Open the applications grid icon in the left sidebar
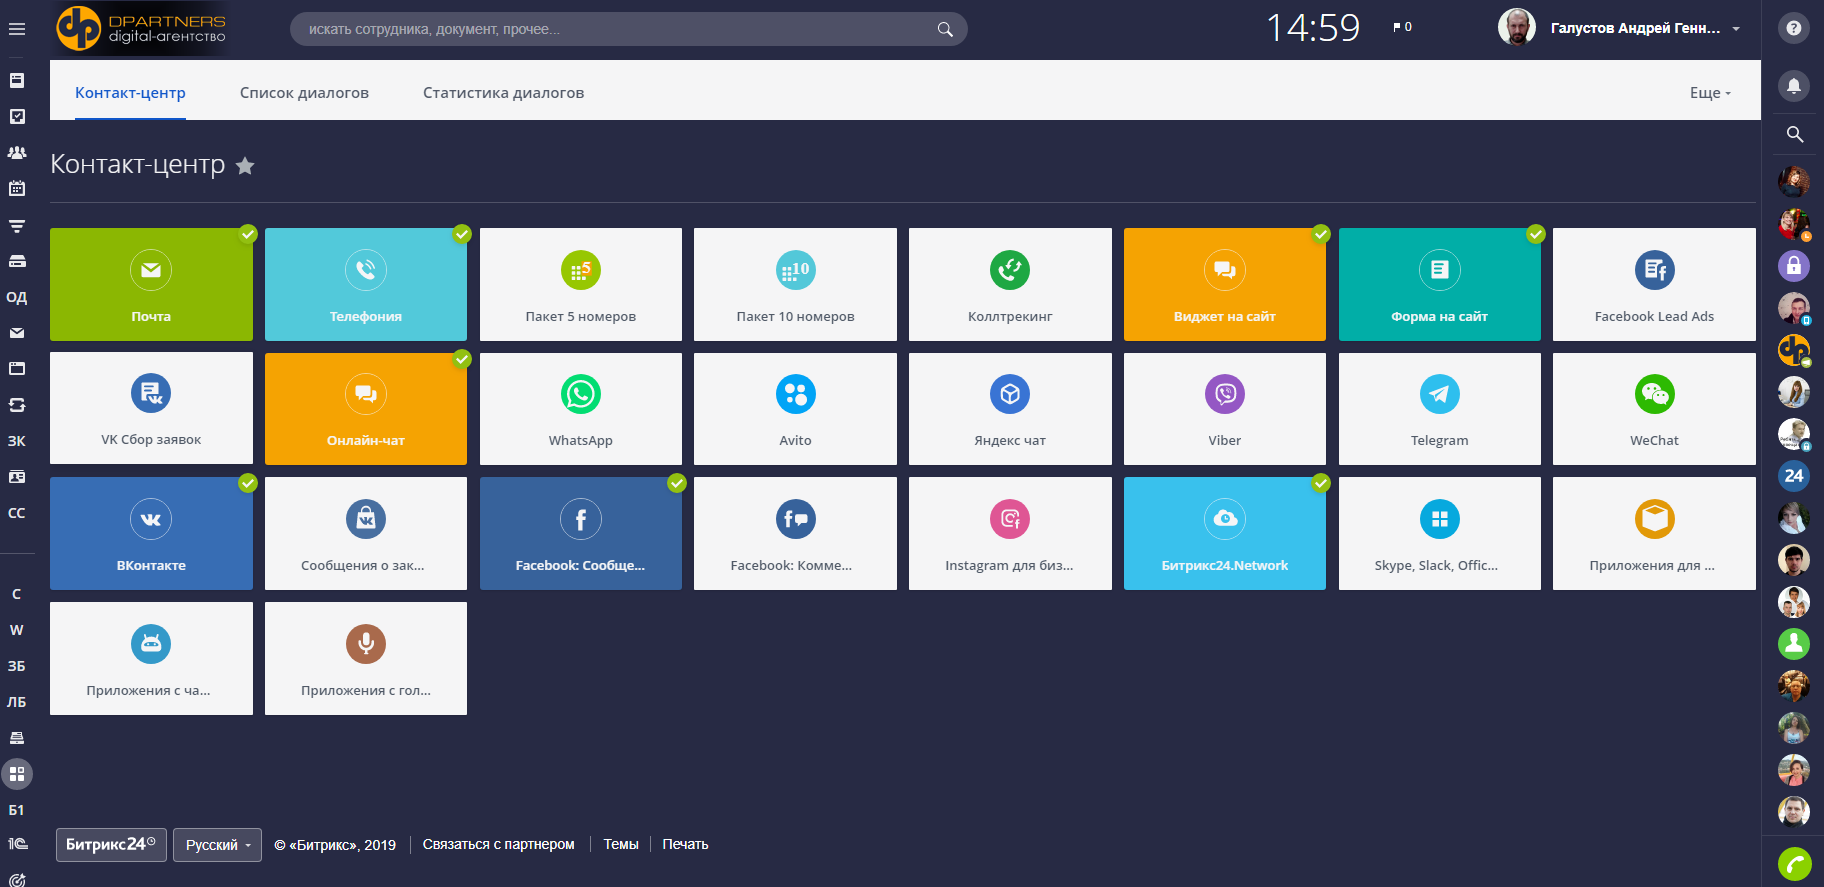The width and height of the screenshot is (1824, 887). pos(17,774)
